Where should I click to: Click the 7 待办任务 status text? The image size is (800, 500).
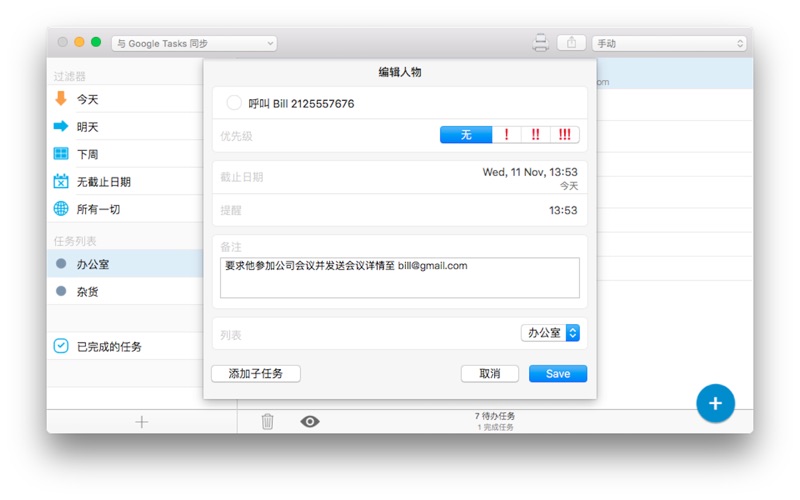tap(494, 416)
